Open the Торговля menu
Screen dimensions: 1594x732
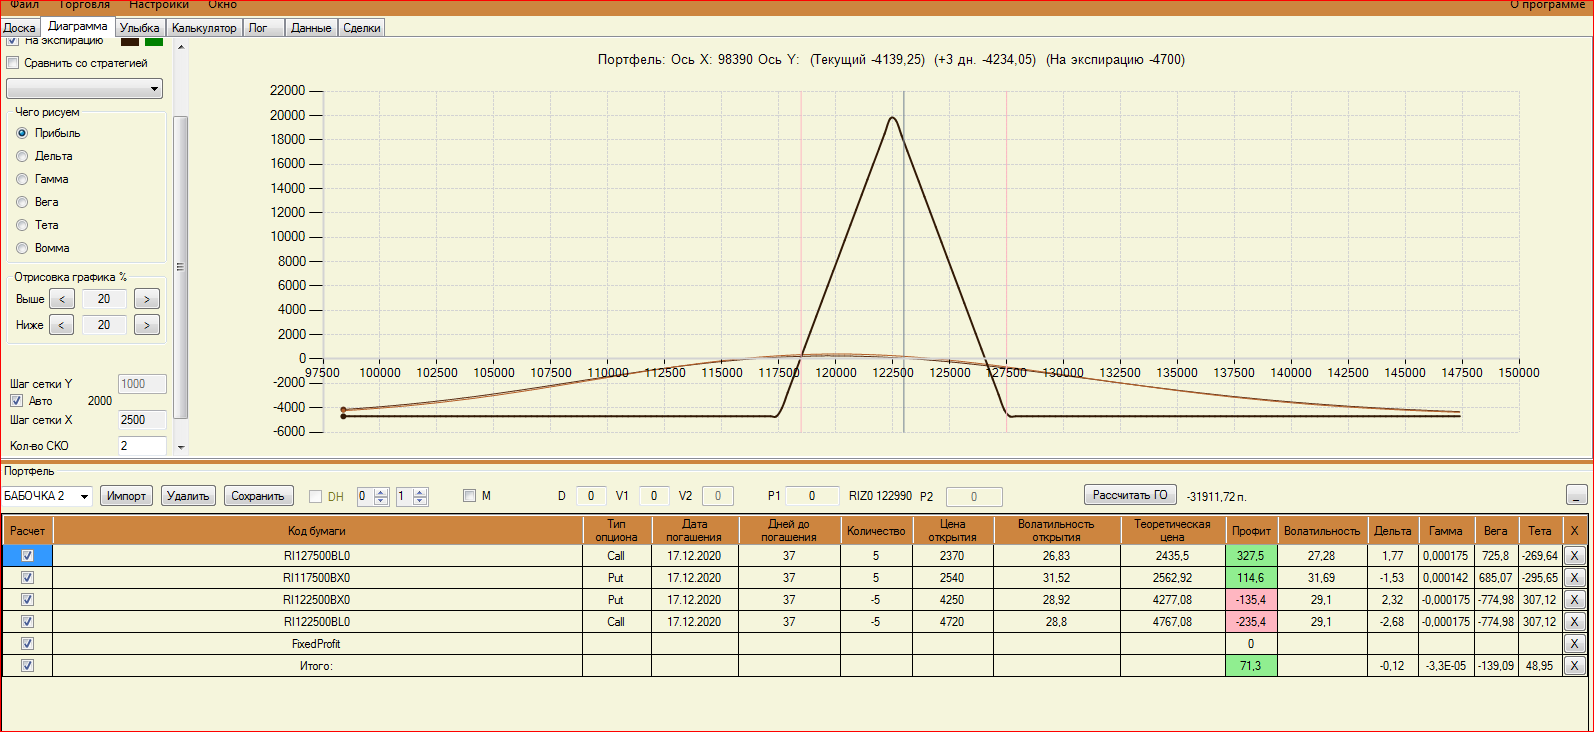[84, 5]
